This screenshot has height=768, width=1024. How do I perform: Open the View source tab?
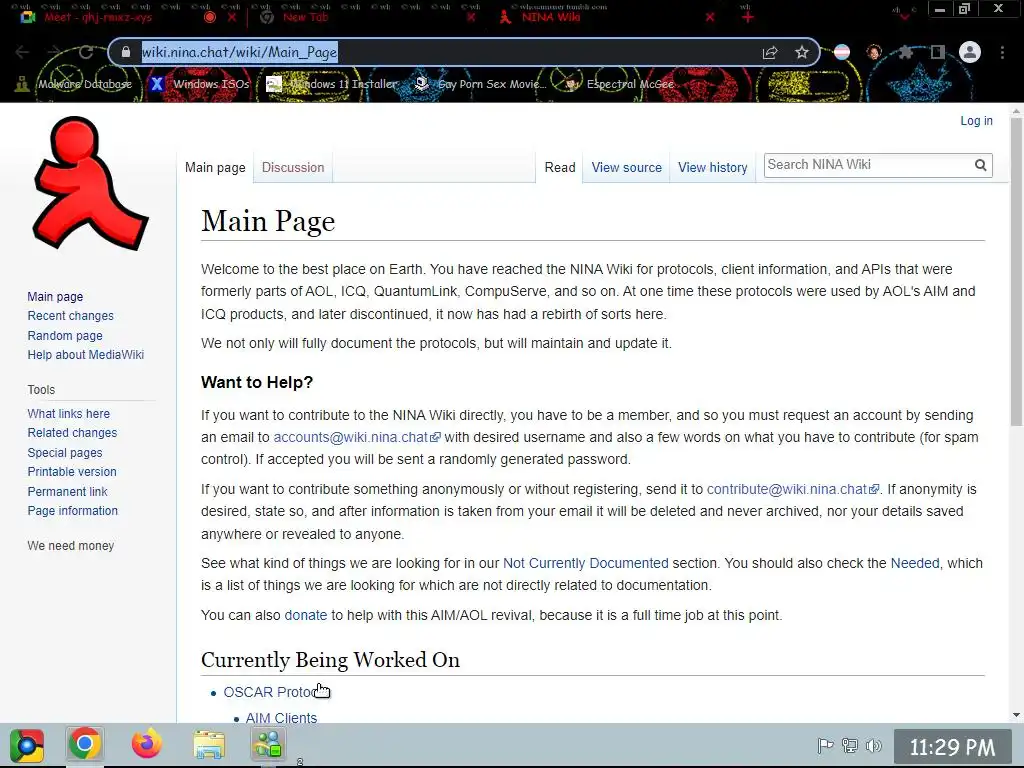pos(626,168)
